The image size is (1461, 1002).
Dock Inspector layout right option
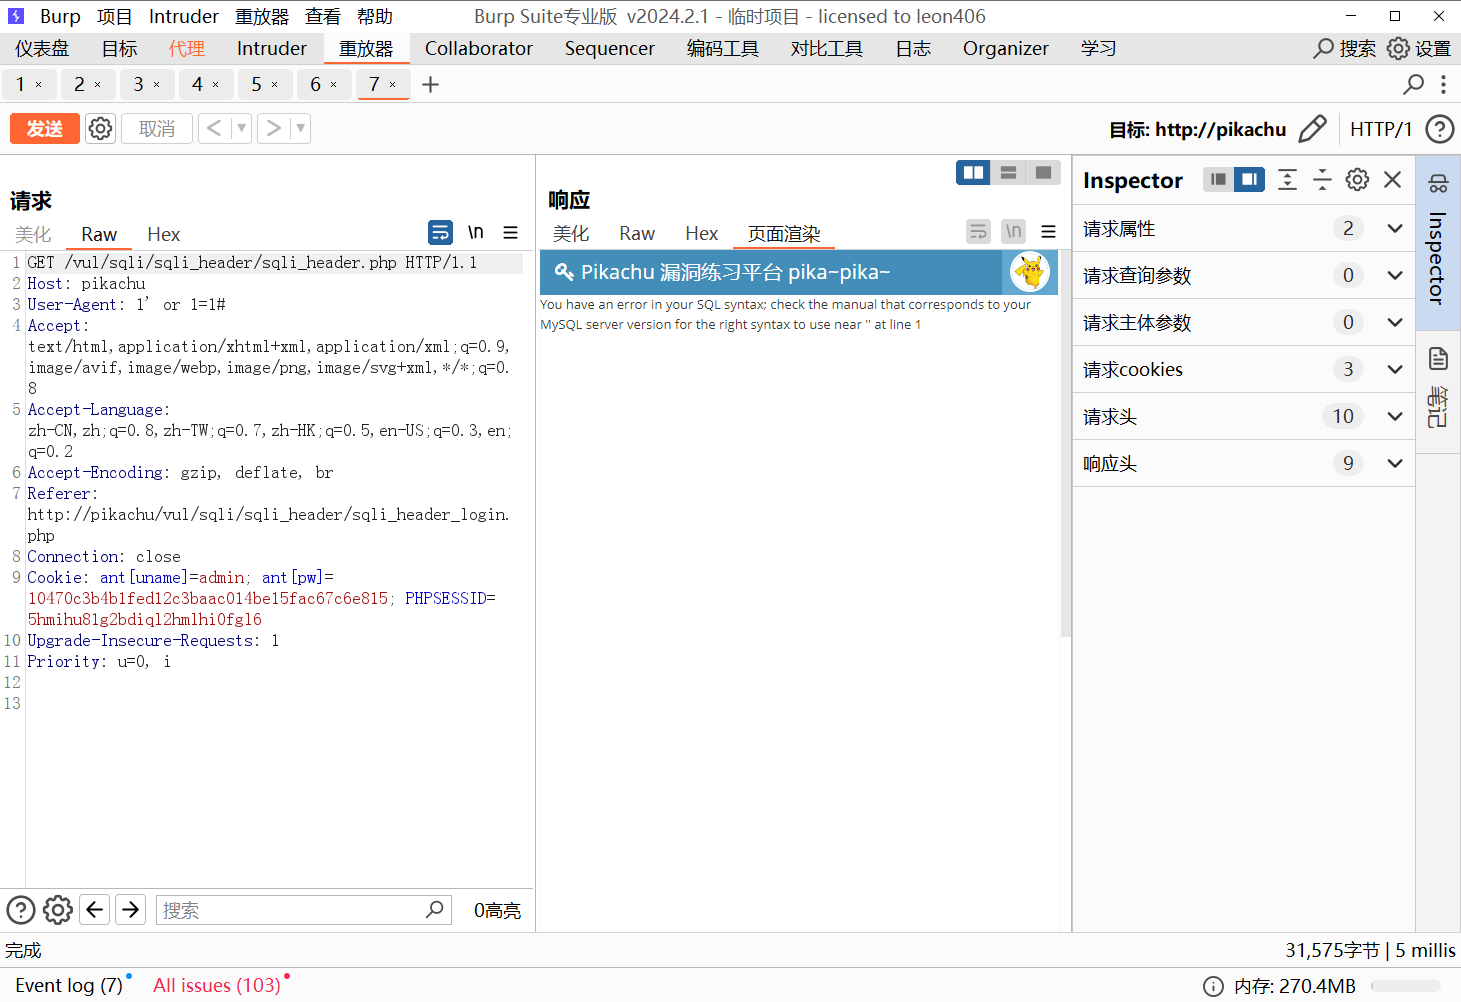click(1249, 179)
